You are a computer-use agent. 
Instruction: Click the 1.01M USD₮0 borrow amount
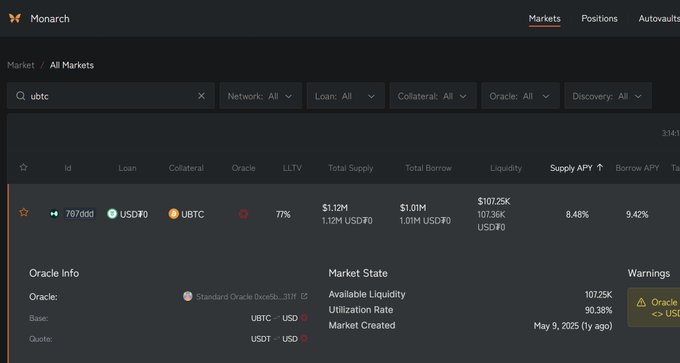point(425,221)
